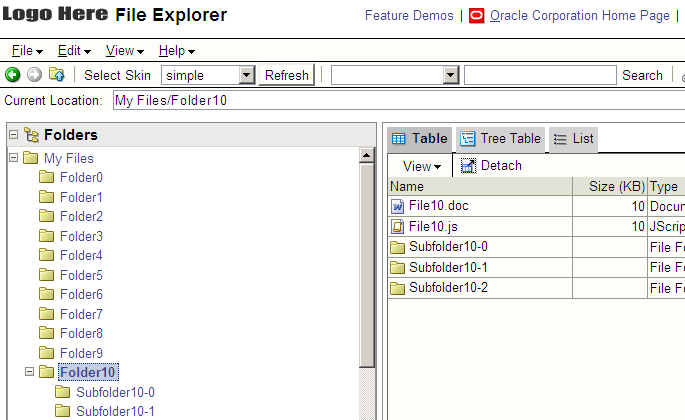The width and height of the screenshot is (685, 420).
Task: Click the Current Location input field
Action: [x=398, y=101]
